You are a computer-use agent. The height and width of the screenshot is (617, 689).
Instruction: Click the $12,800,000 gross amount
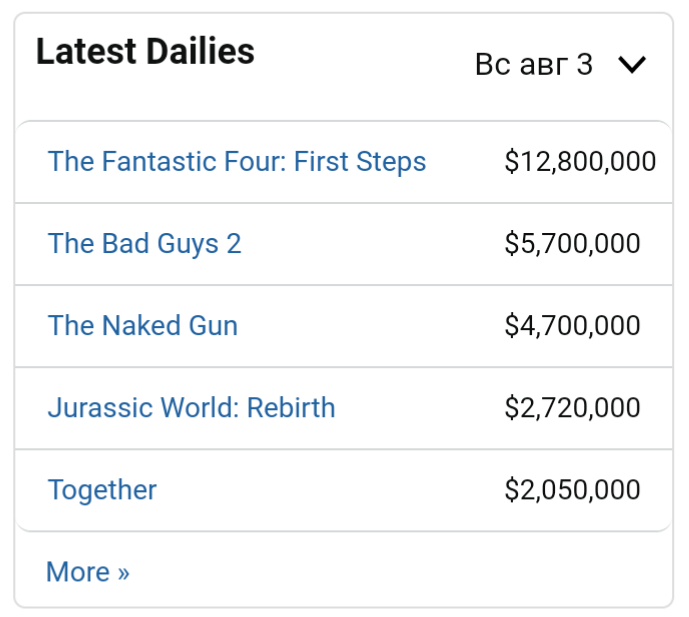(x=580, y=161)
